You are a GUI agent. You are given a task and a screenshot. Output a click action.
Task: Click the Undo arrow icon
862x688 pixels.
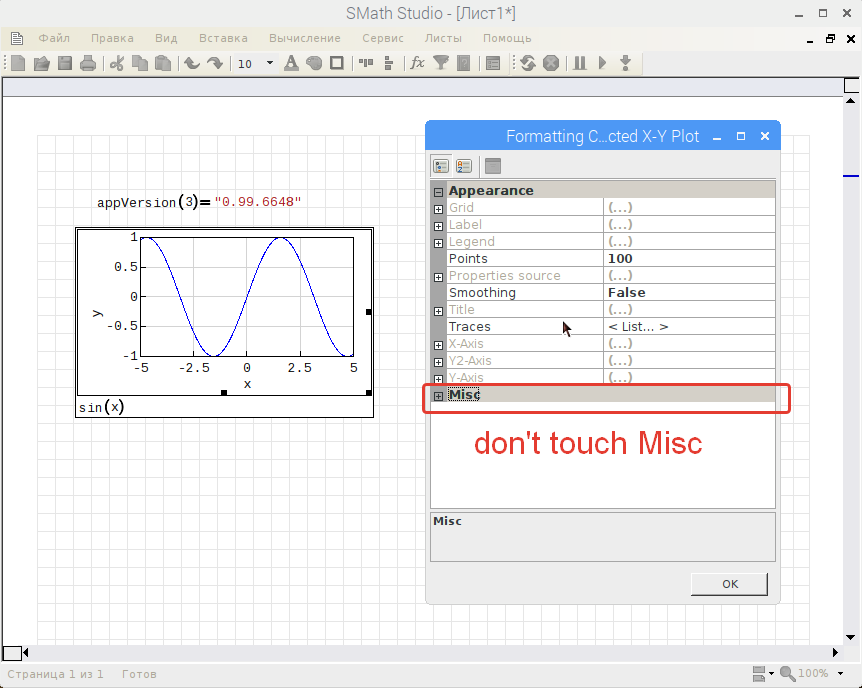192,63
